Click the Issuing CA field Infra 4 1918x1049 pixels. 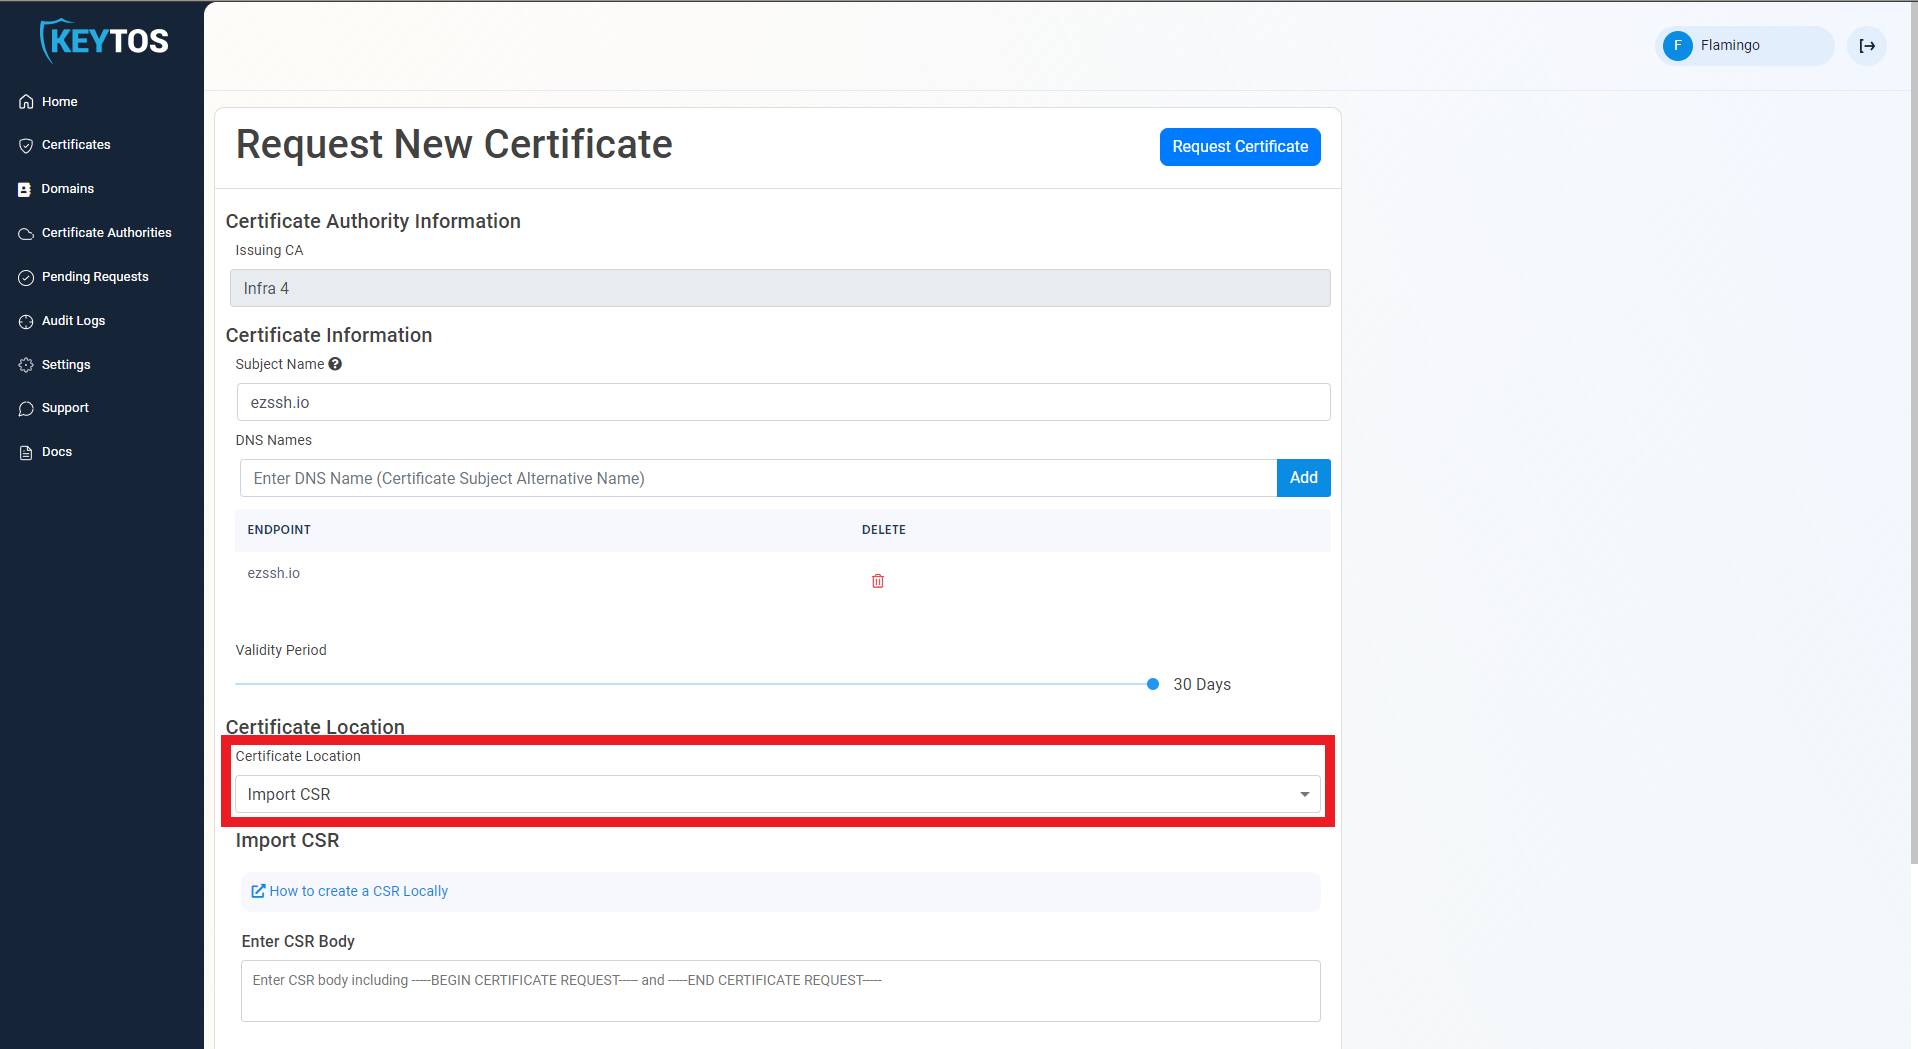(780, 288)
